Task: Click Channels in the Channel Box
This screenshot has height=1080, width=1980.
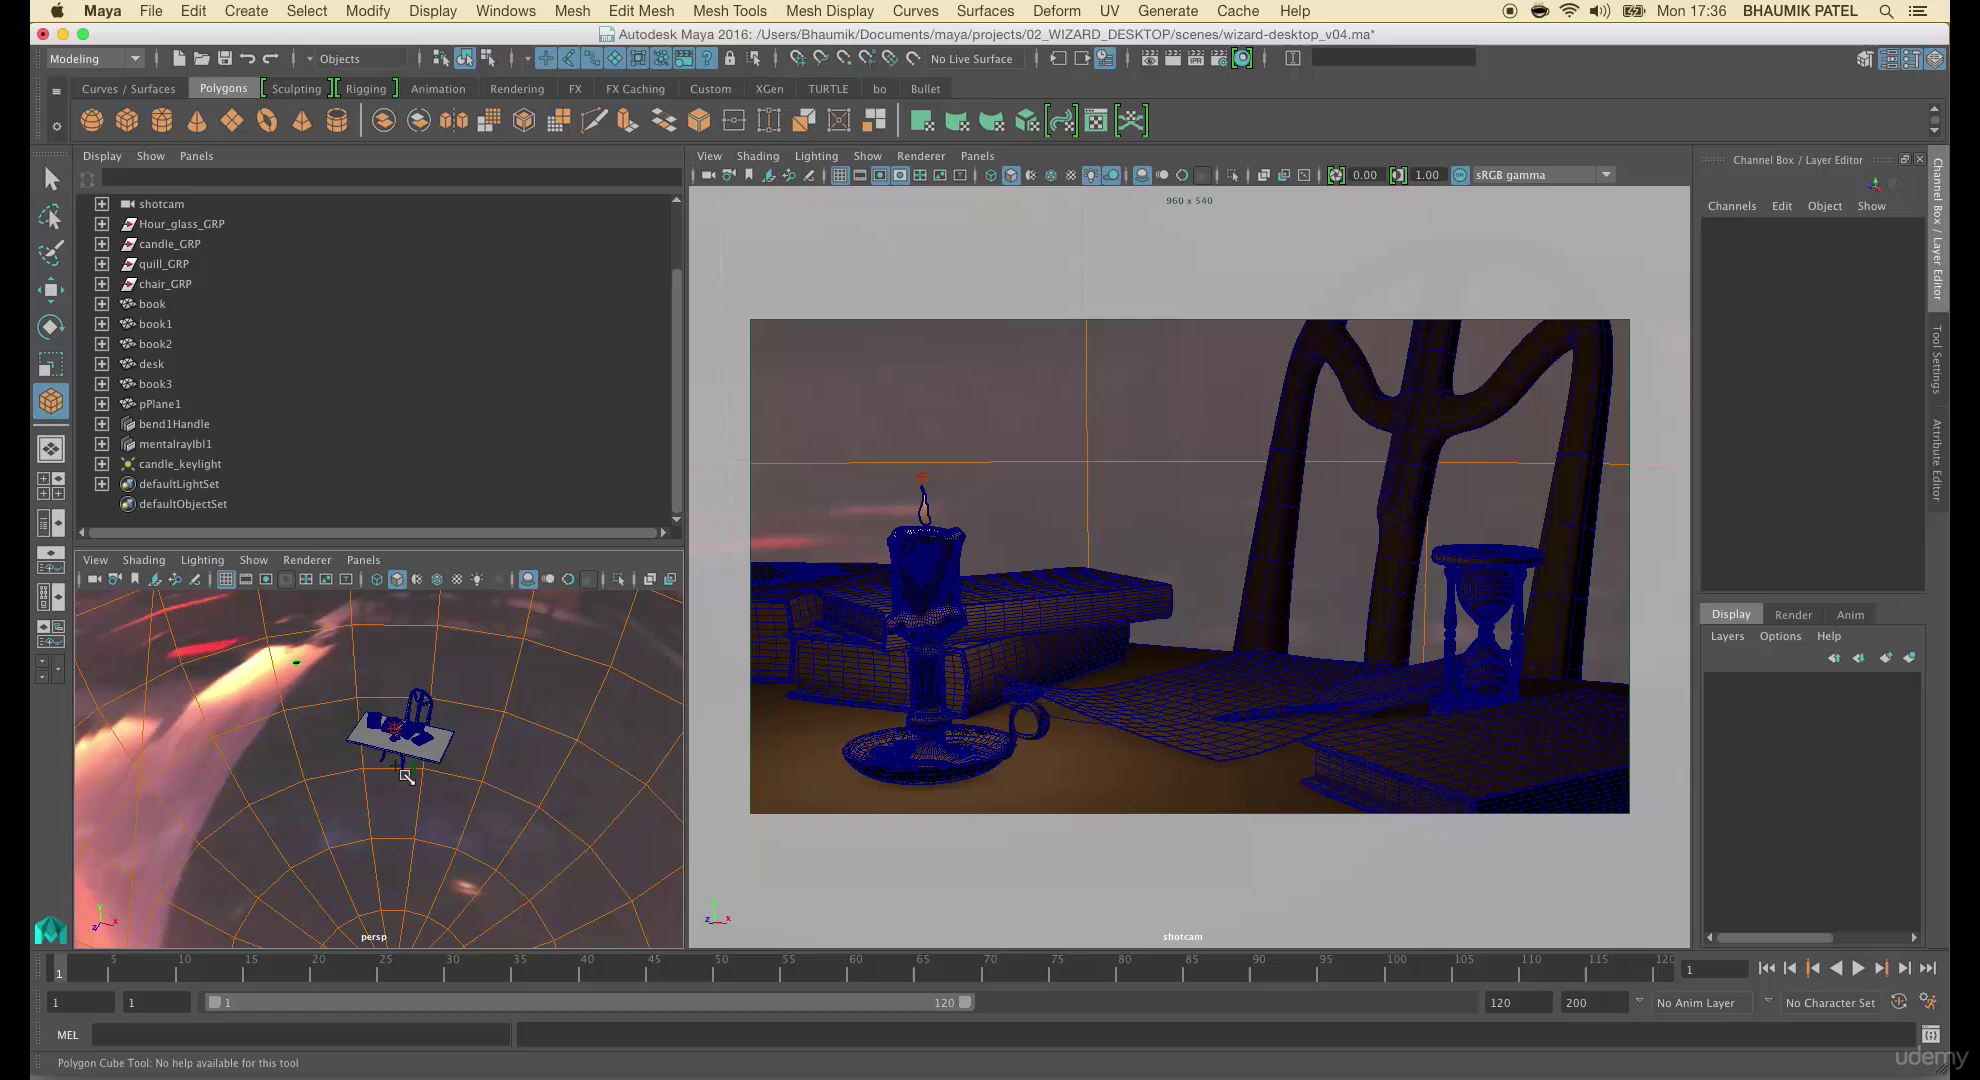Action: 1731,206
